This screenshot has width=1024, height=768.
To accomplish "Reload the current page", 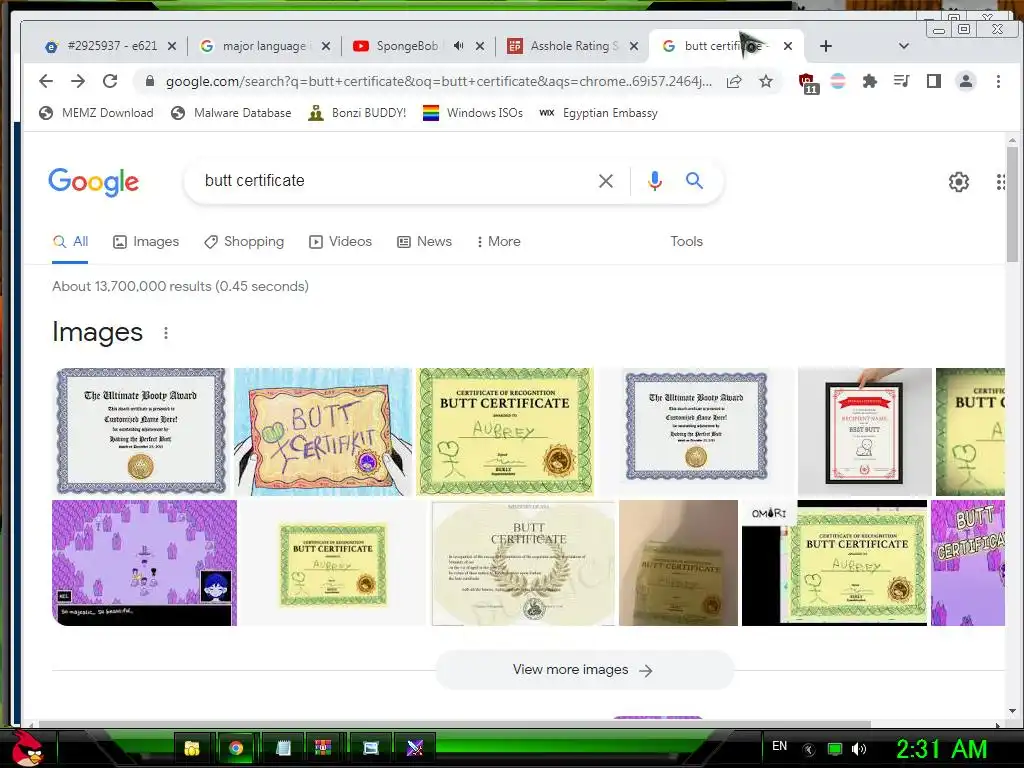I will (110, 81).
